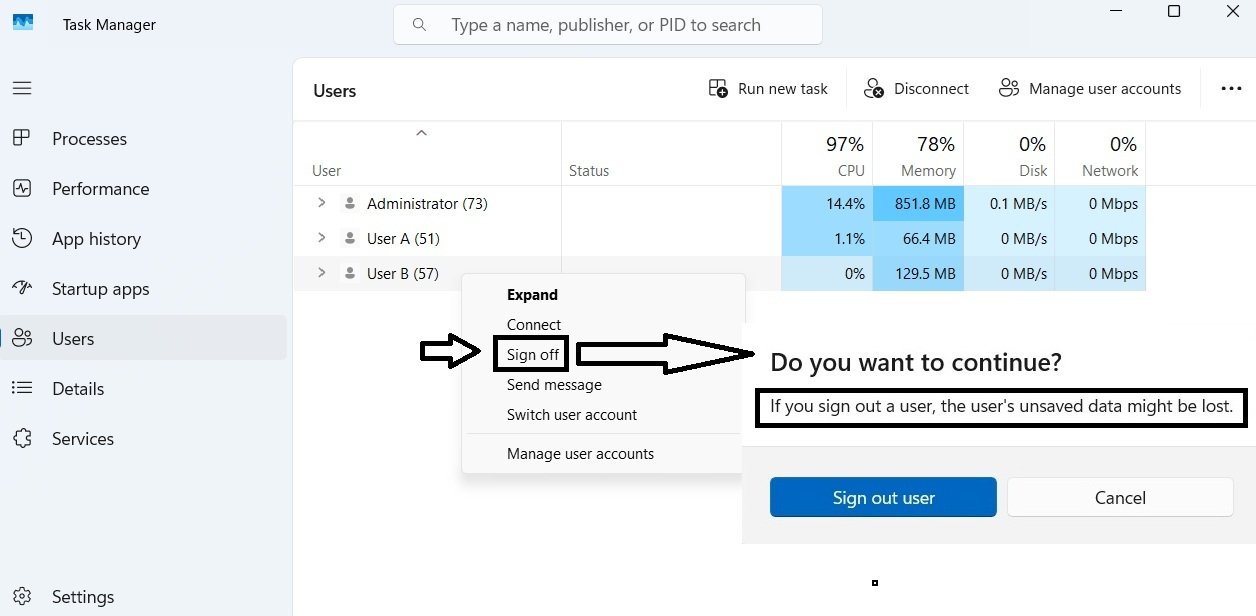Image resolution: width=1256 pixels, height=616 pixels.
Task: Click the Services puzzle icon
Action: click(x=22, y=438)
